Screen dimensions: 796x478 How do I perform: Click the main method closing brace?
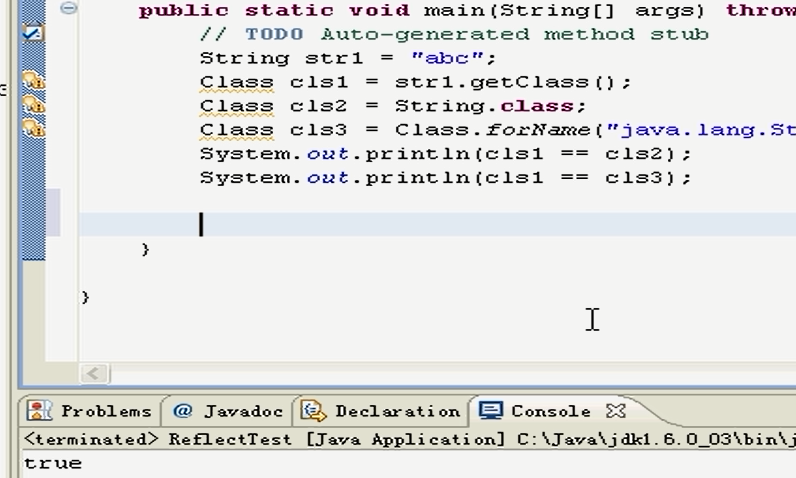click(145, 249)
